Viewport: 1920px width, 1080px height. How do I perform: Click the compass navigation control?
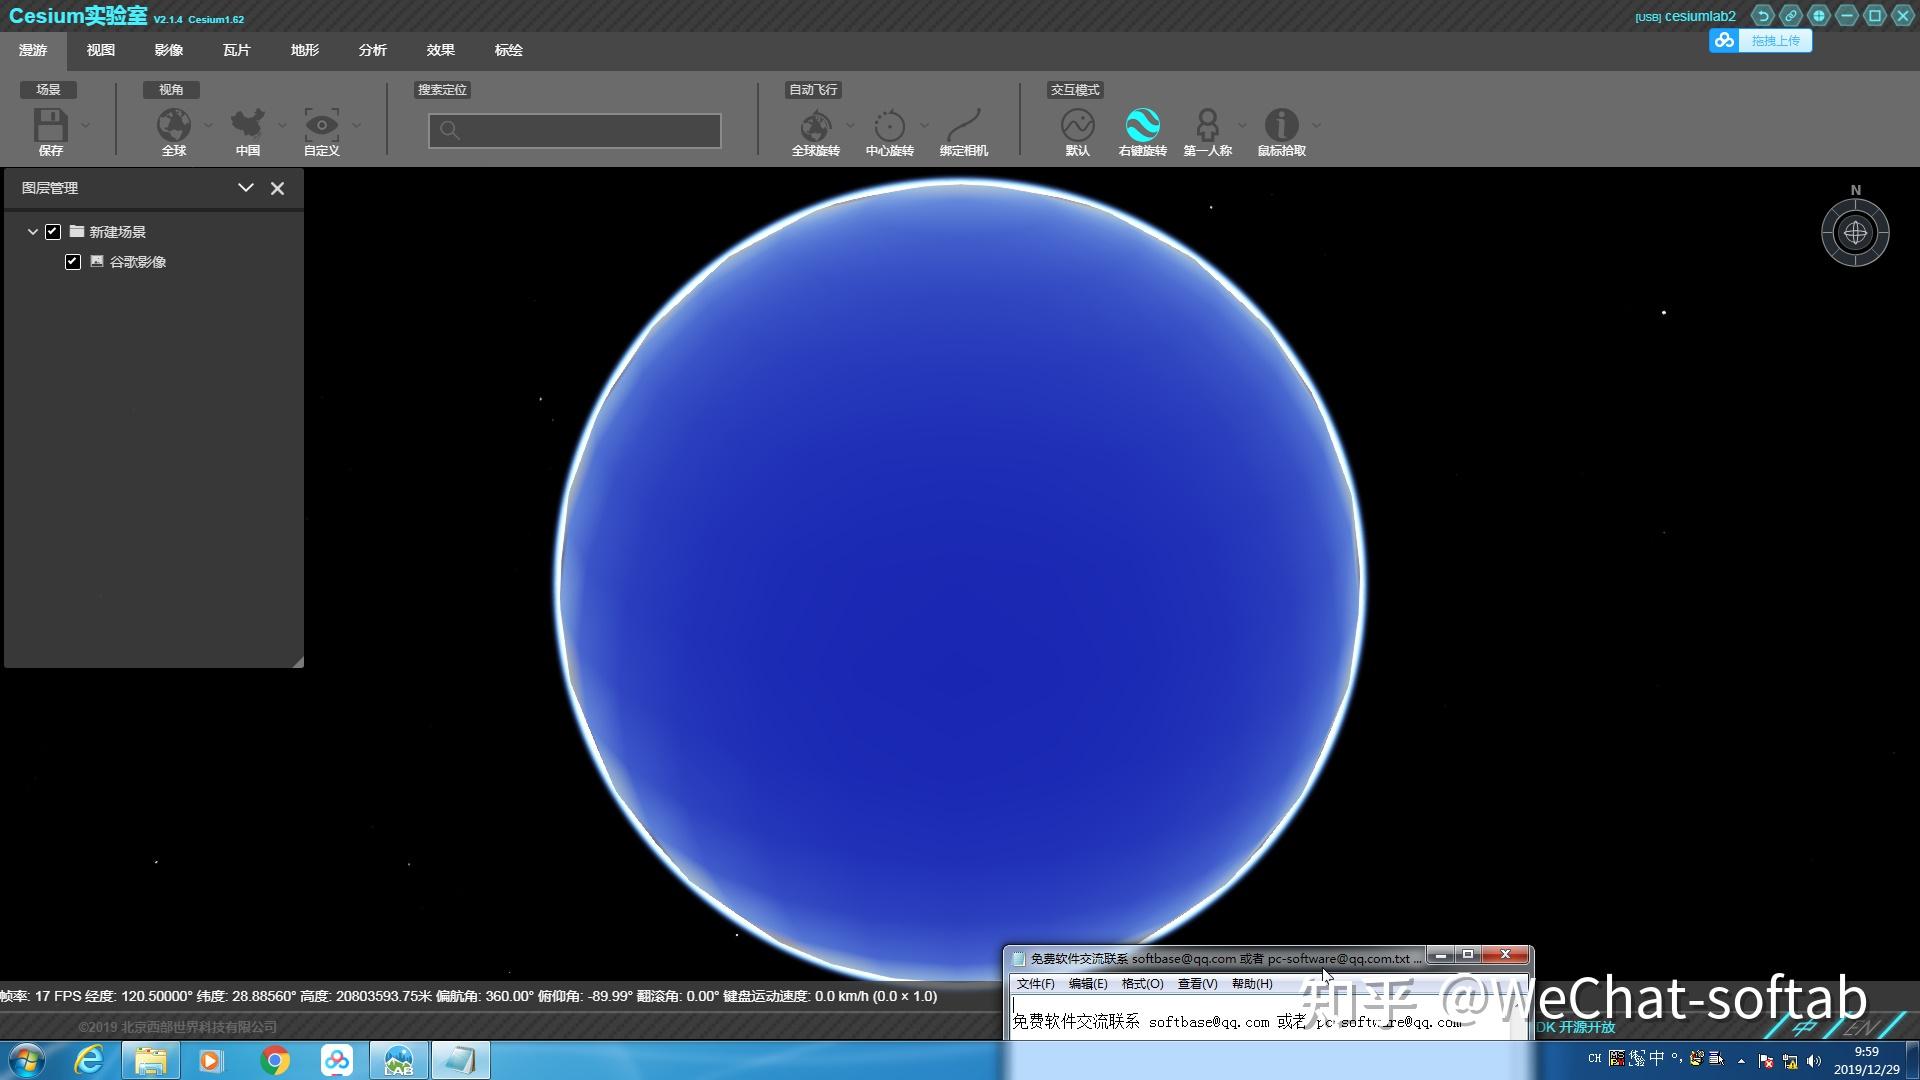point(1855,233)
